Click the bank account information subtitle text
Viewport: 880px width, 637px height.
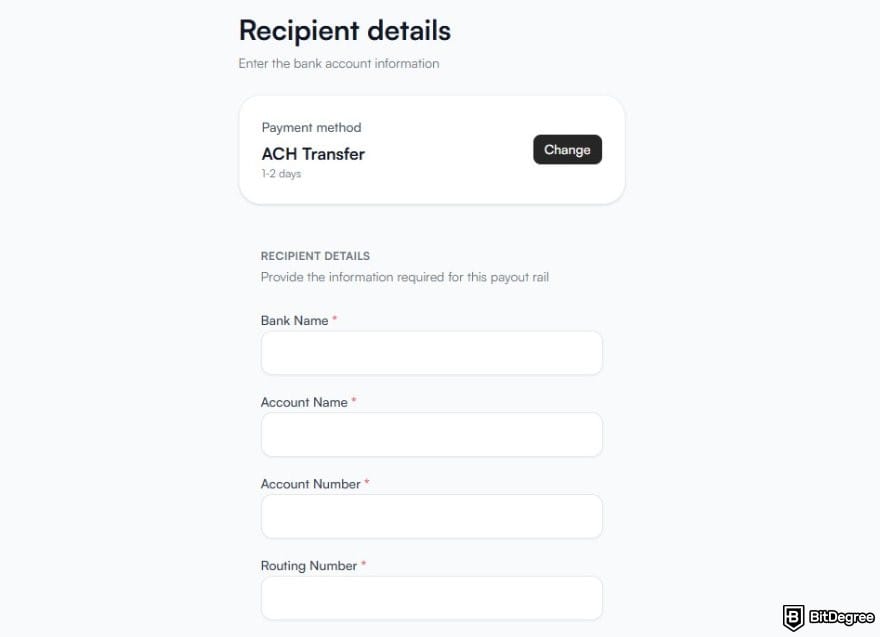pos(338,63)
